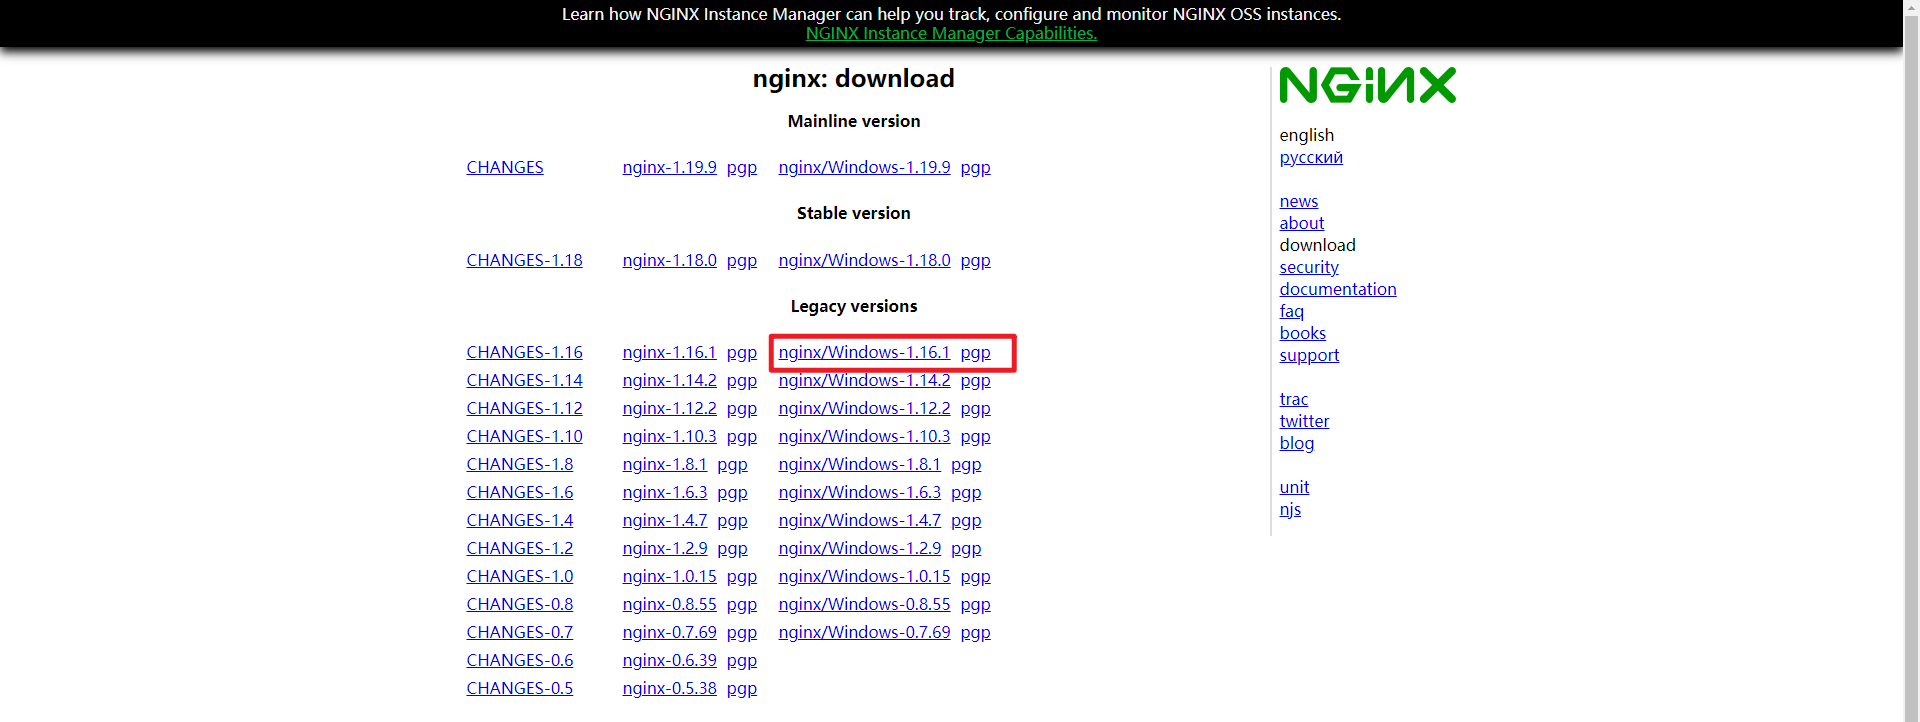Download nginx/Windows-1.2.9
This screenshot has width=1920, height=722.
pos(859,548)
